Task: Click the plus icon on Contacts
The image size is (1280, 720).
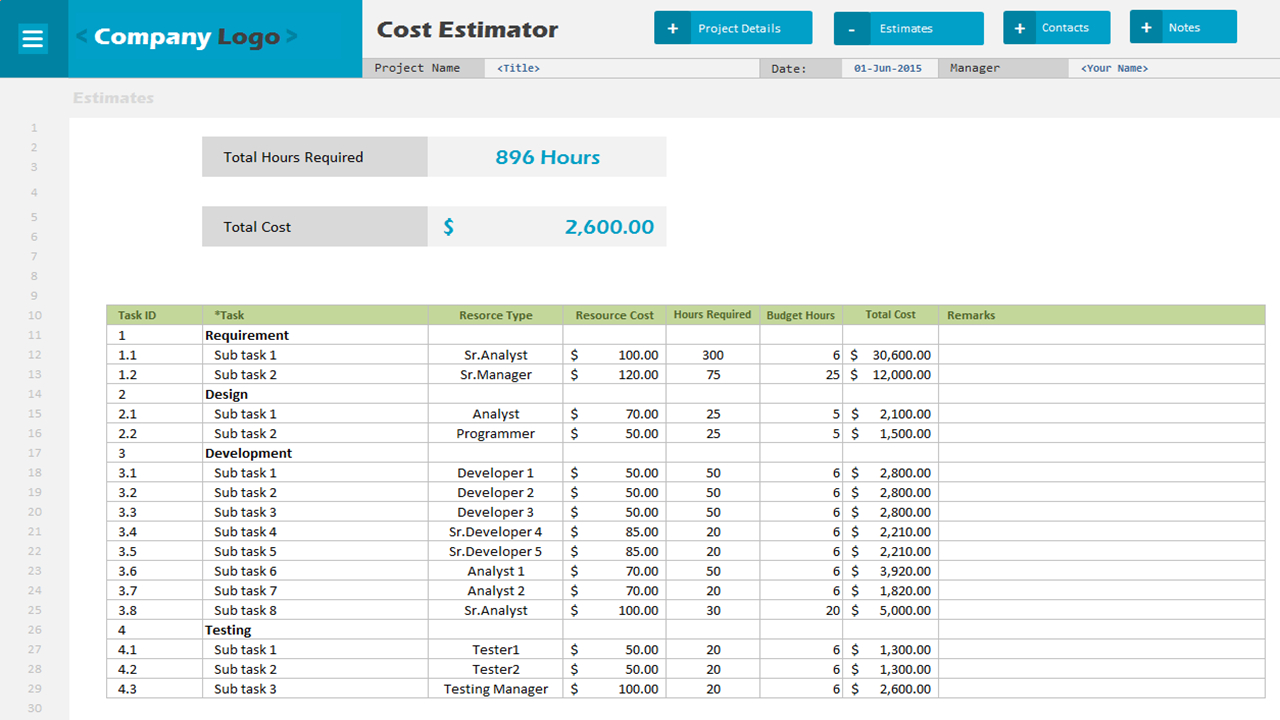Action: pyautogui.click(x=1019, y=28)
